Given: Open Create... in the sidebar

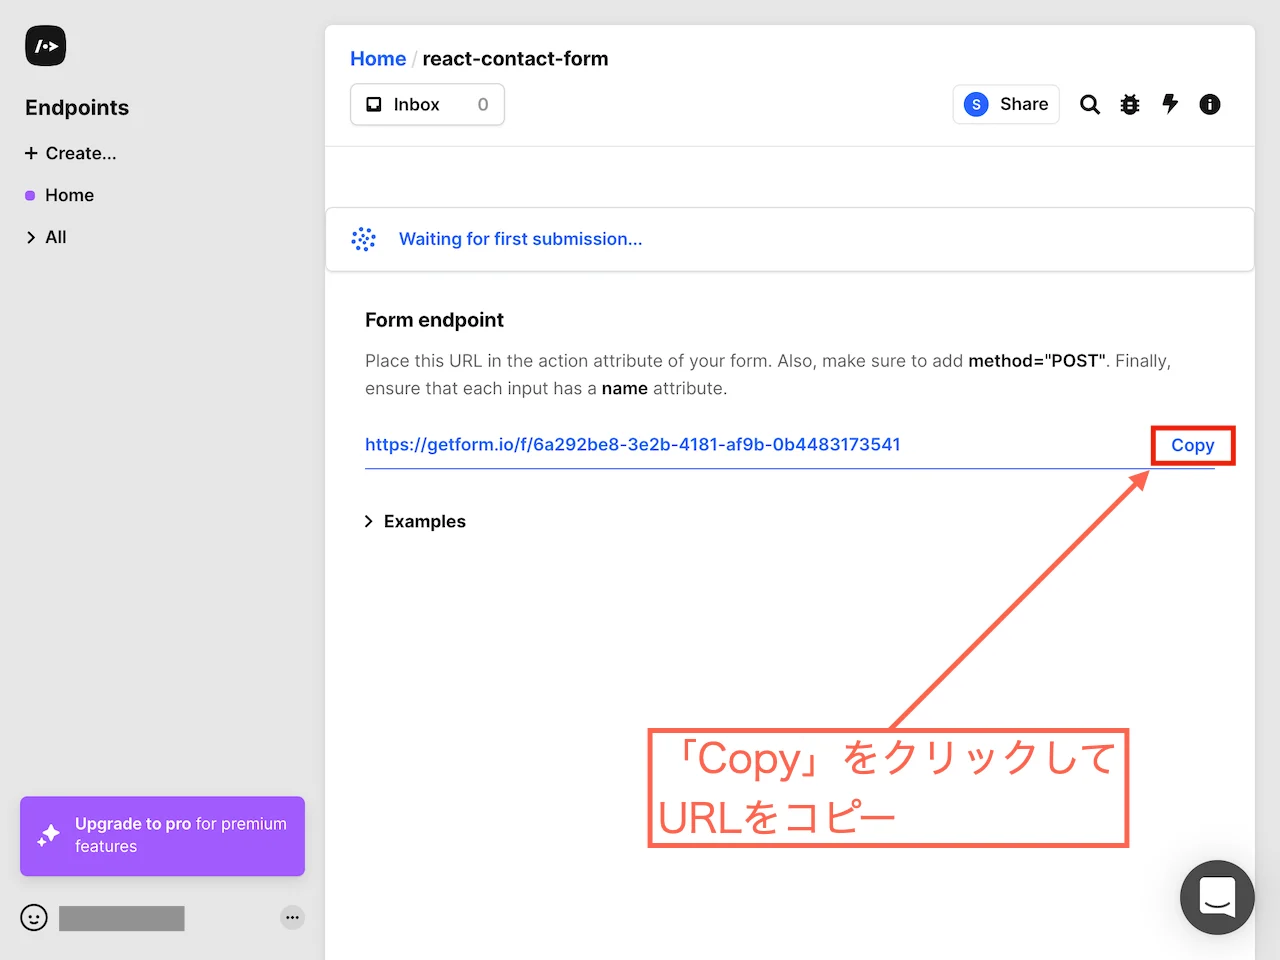Looking at the screenshot, I should (x=70, y=153).
